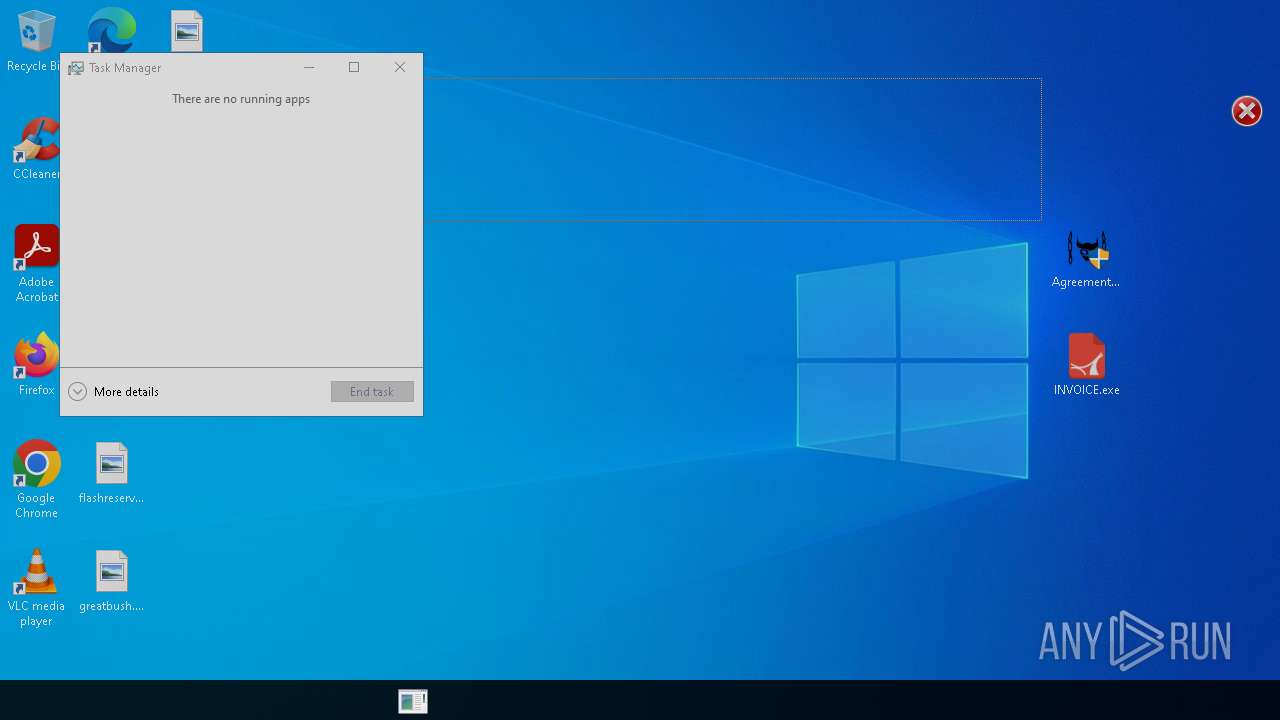Minimize the Task Manager window
Image resolution: width=1280 pixels, height=720 pixels.
click(309, 67)
